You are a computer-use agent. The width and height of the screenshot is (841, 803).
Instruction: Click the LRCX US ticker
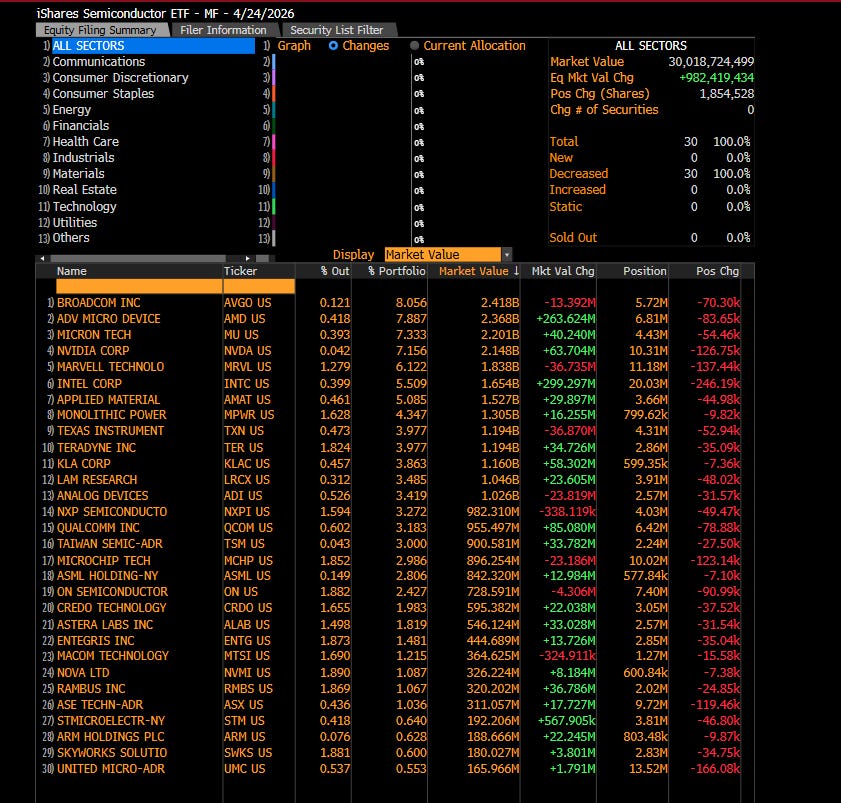click(x=247, y=480)
